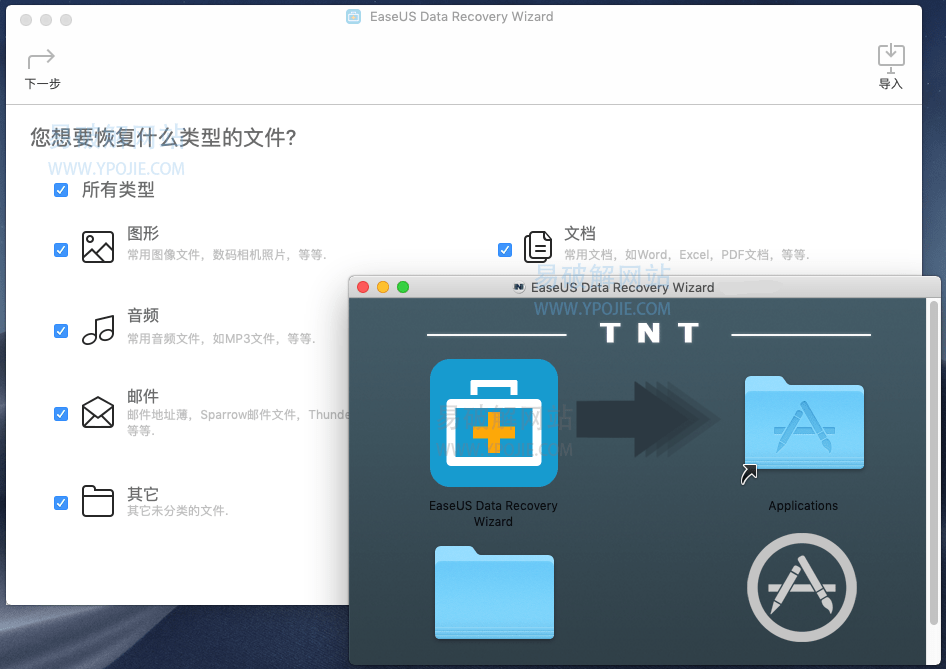Toggle the 图形 graphics checkbox
Screen dimensions: 946x669
[61, 250]
